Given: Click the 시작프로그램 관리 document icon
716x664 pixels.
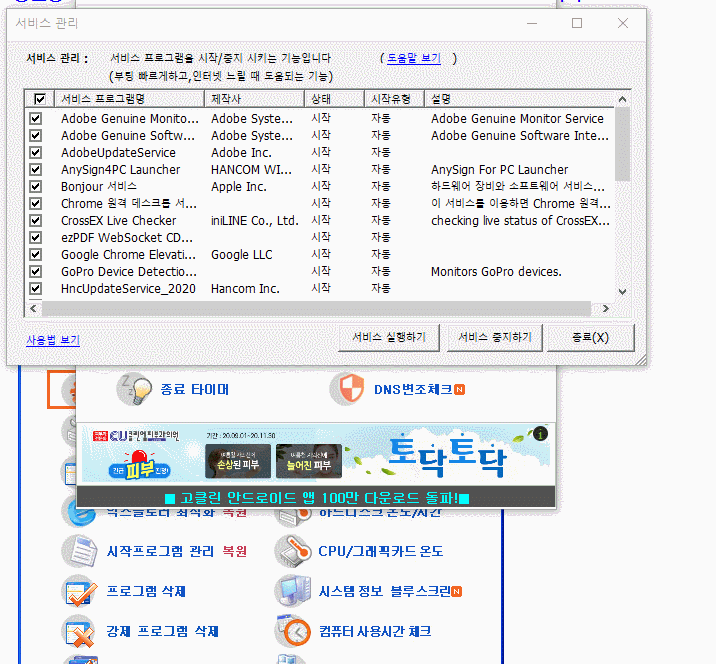Looking at the screenshot, I should click(x=79, y=551).
